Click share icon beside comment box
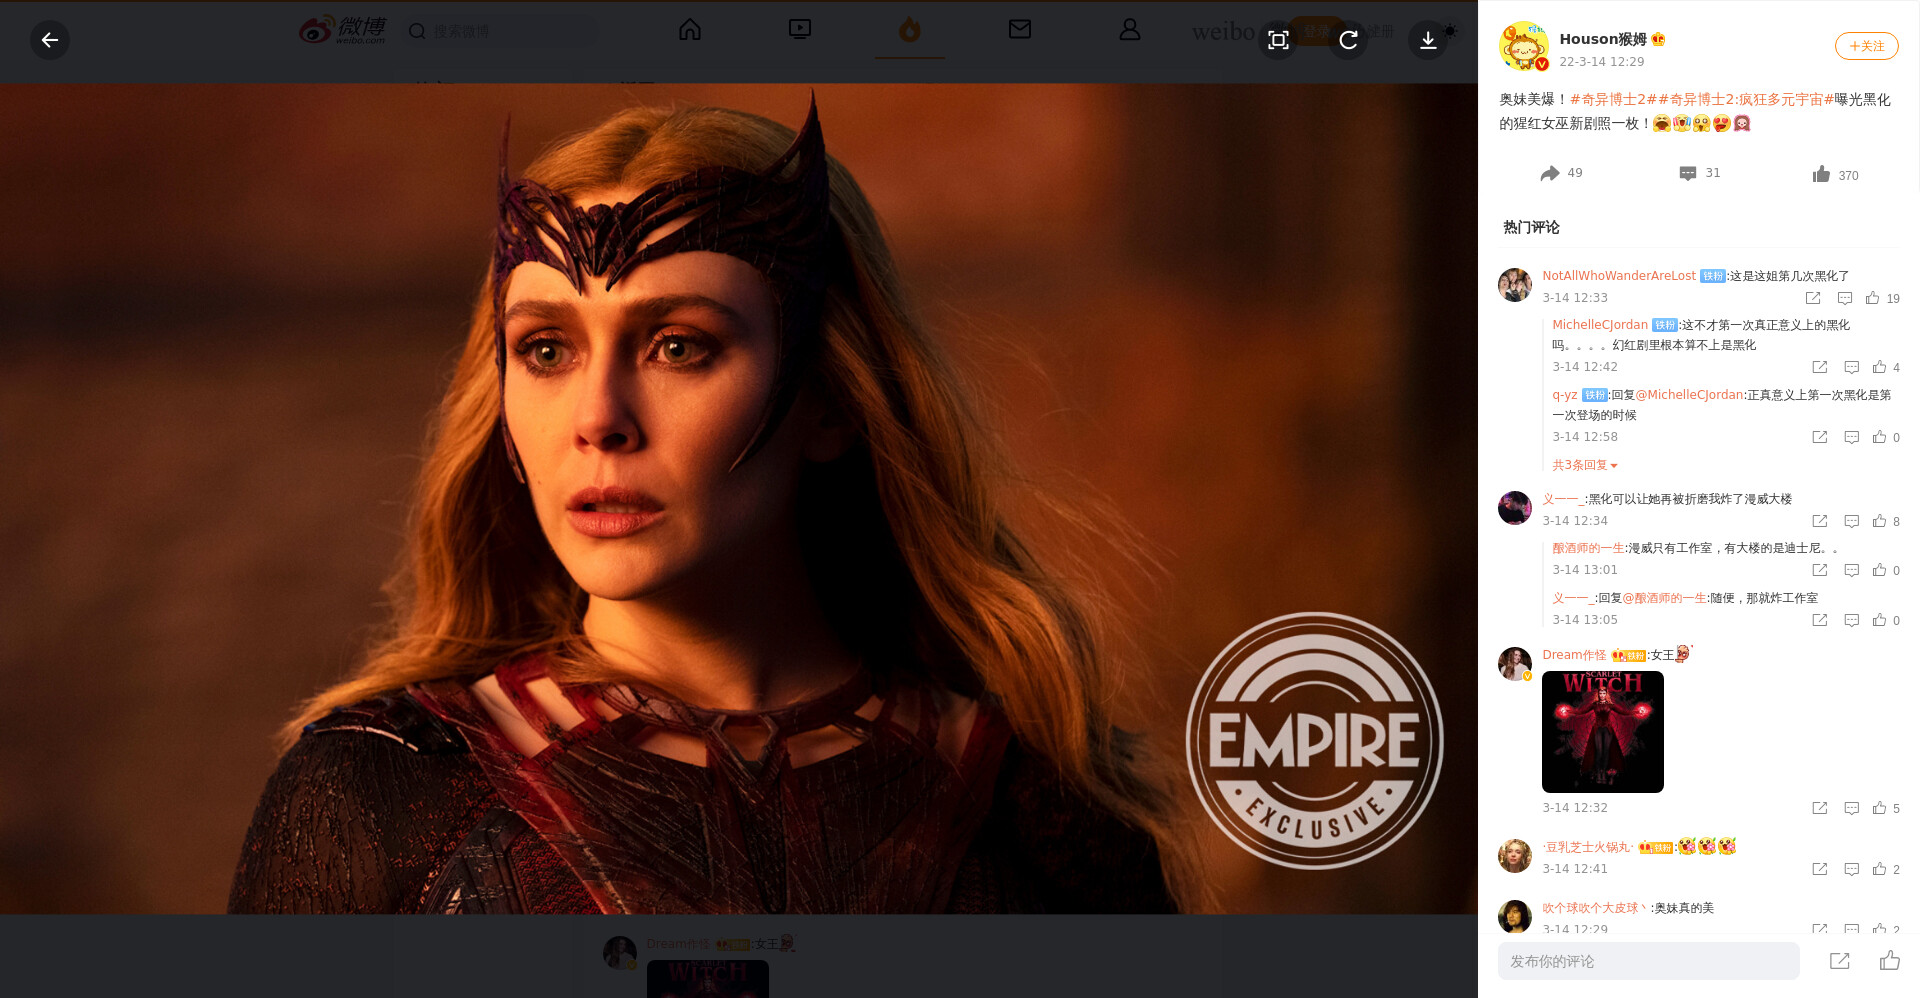The width and height of the screenshot is (1920, 998). point(1840,961)
